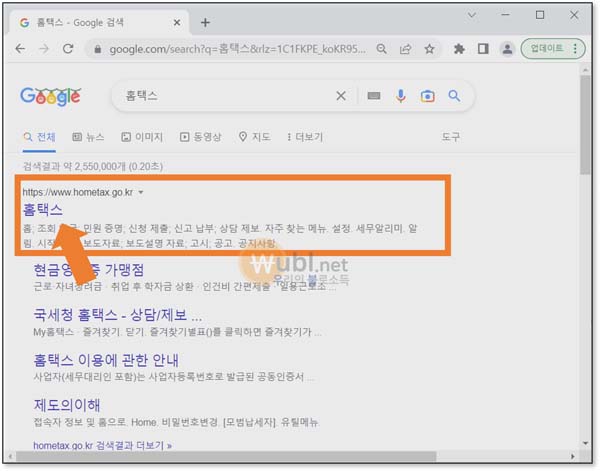This screenshot has width=600, height=471.
Task: Minimize the Chrome window
Action: tap(506, 15)
